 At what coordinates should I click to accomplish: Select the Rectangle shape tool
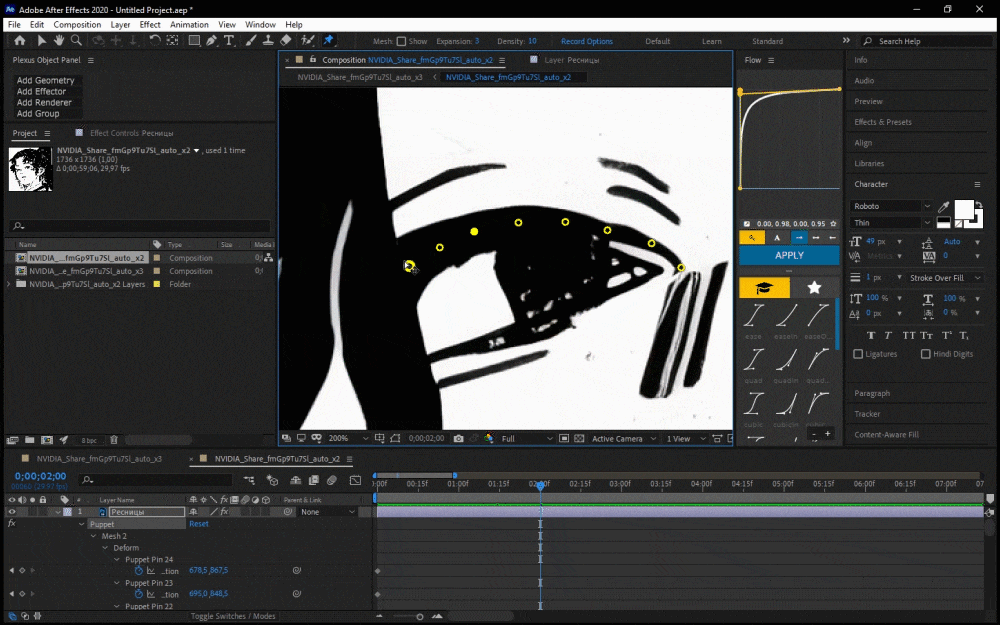click(194, 41)
